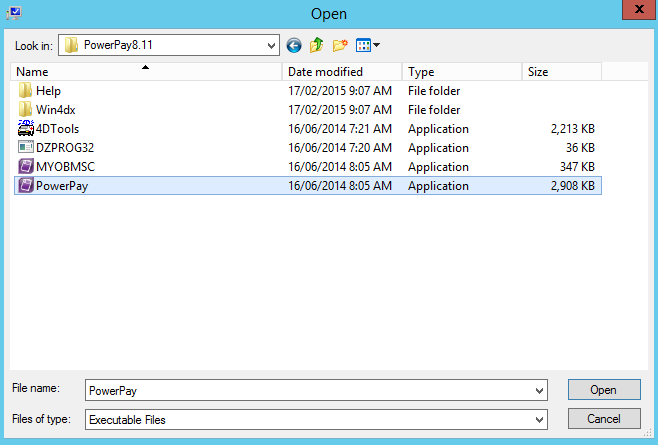Expand the Files of type dropdown
Viewport: 658px width, 445px height.
(539, 420)
